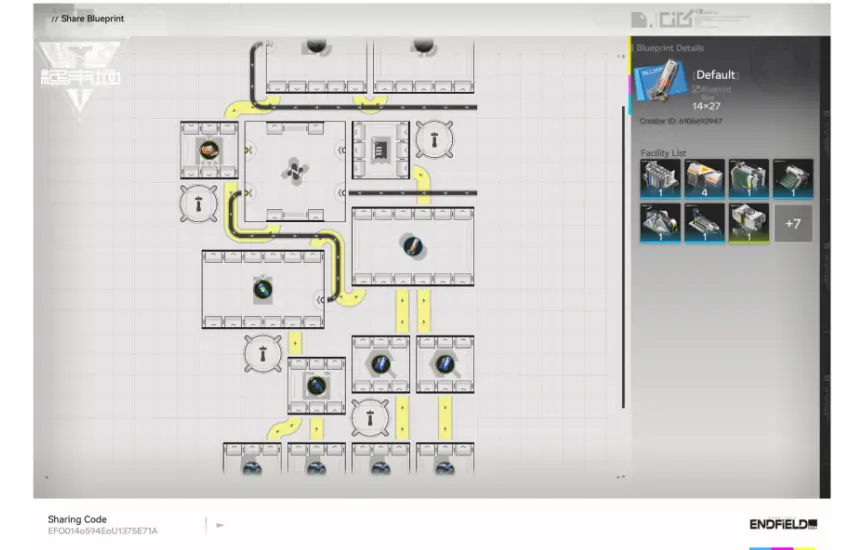Click the left dark-sphere facility at canvas top
The width and height of the screenshot is (865, 550).
click(x=316, y=65)
